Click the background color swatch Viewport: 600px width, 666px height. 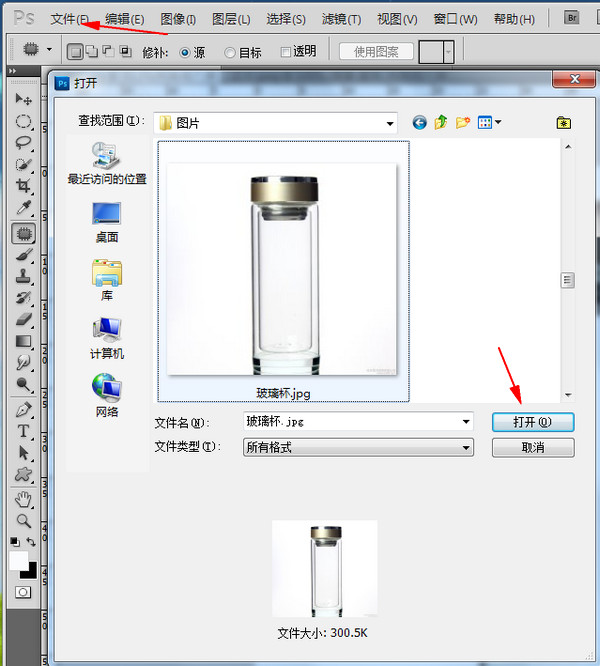tap(32, 574)
